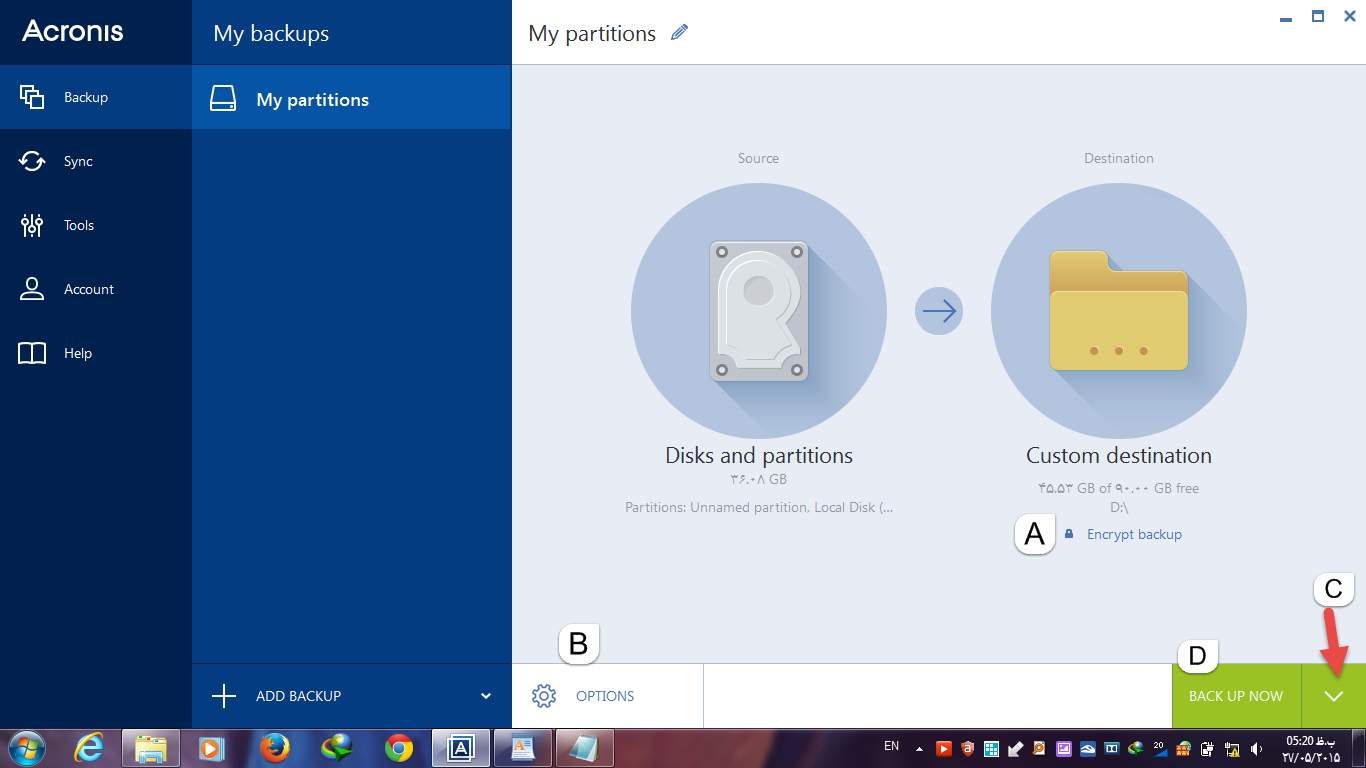1366x768 pixels.
Task: Maximize the Acronis window
Action: tap(1318, 16)
